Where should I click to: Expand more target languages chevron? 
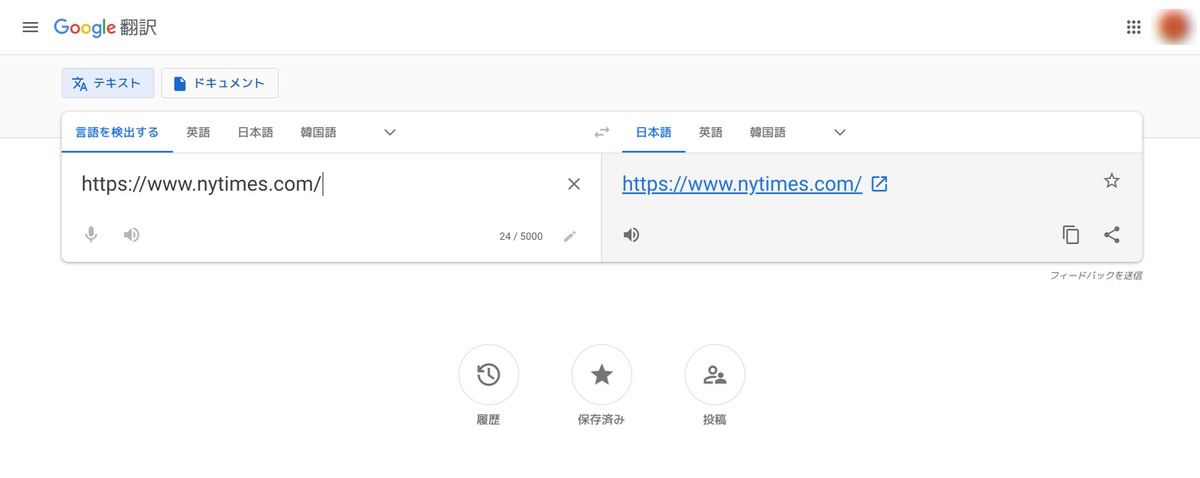point(840,132)
